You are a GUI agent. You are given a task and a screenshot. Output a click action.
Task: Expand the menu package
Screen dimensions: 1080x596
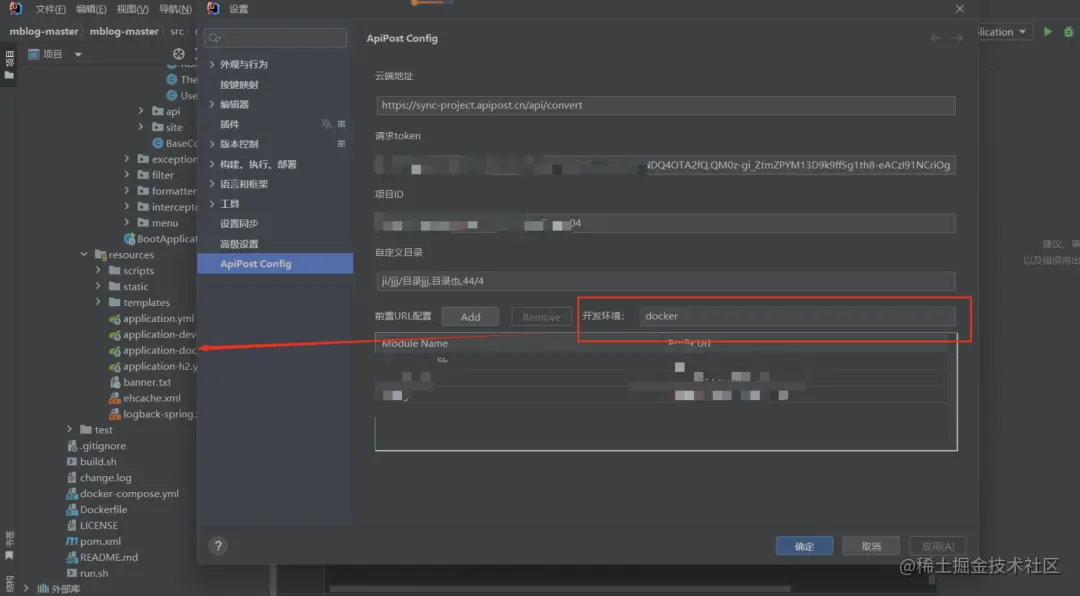pyautogui.click(x=127, y=223)
